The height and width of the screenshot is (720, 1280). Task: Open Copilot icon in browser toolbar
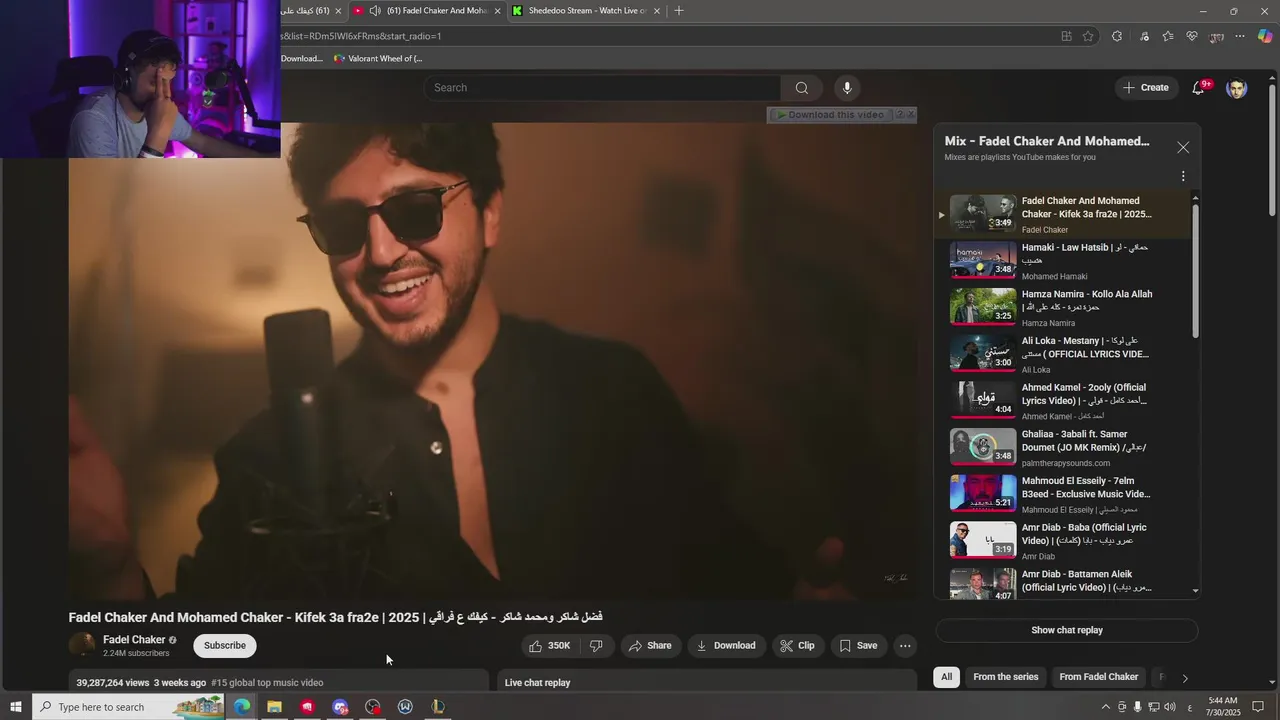1265,36
